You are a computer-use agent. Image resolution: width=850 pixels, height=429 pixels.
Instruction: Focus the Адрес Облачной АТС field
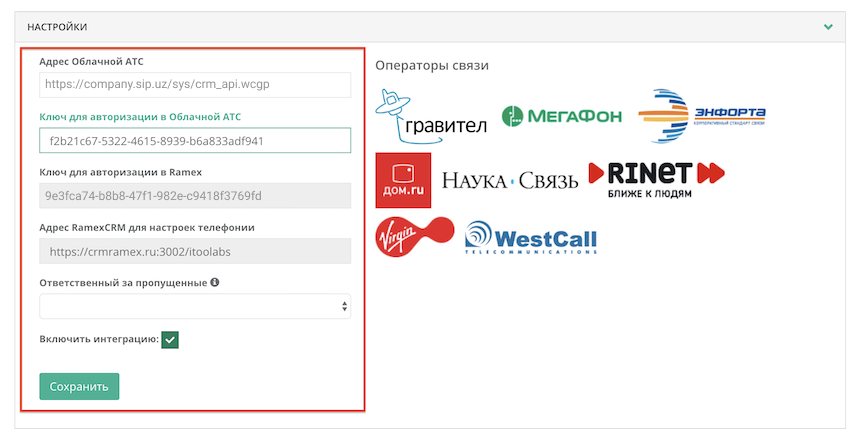(195, 85)
